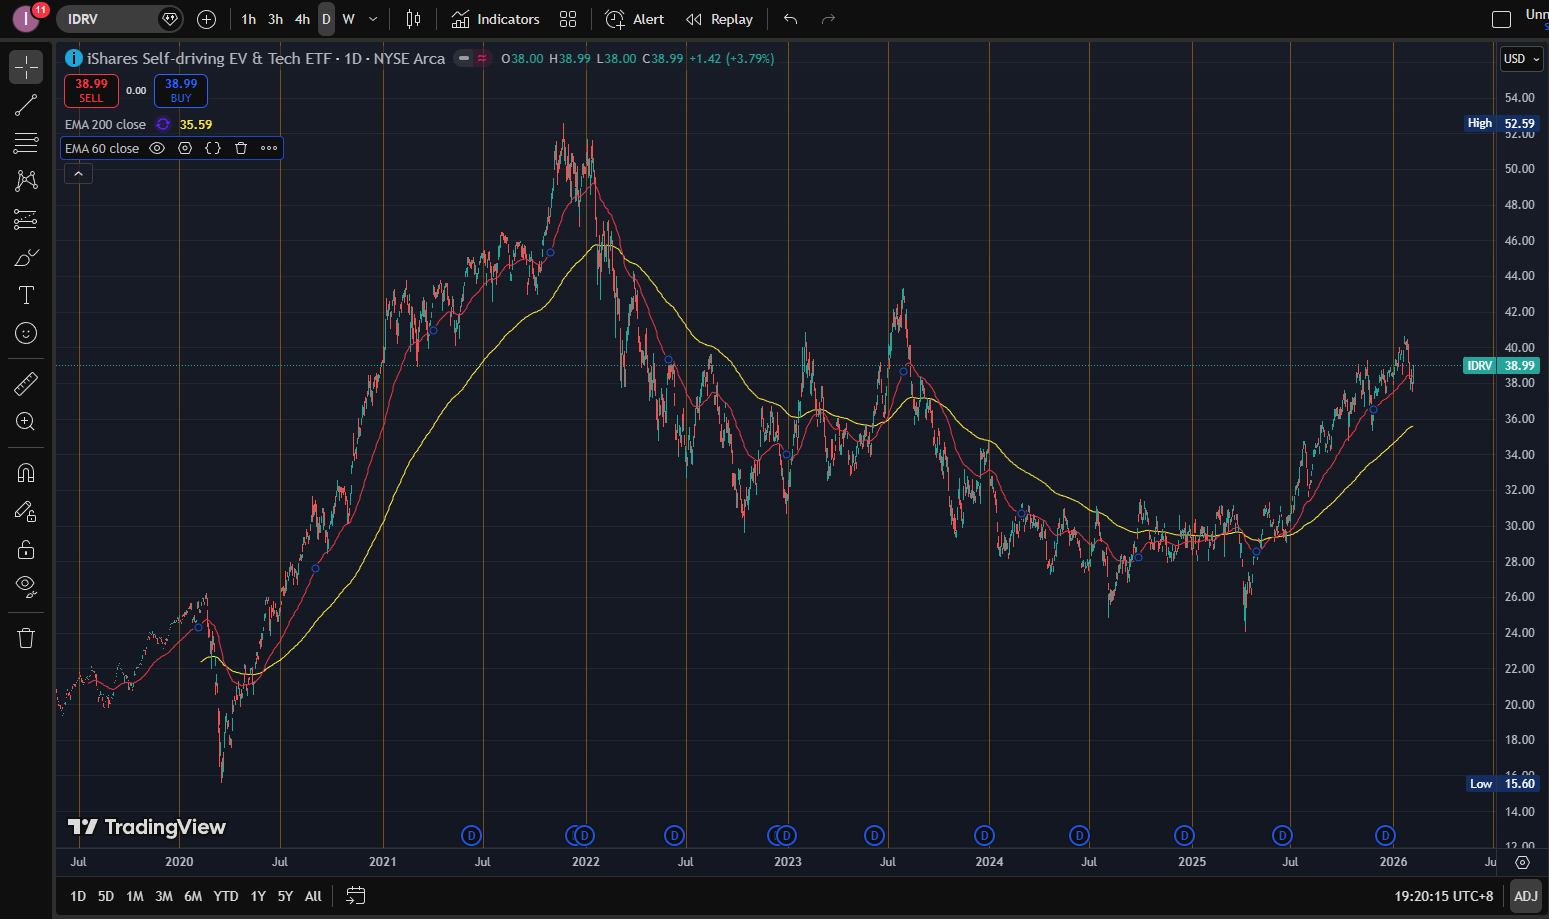This screenshot has width=1549, height=919.
Task: Select the brush drawing tool
Action: 26,257
